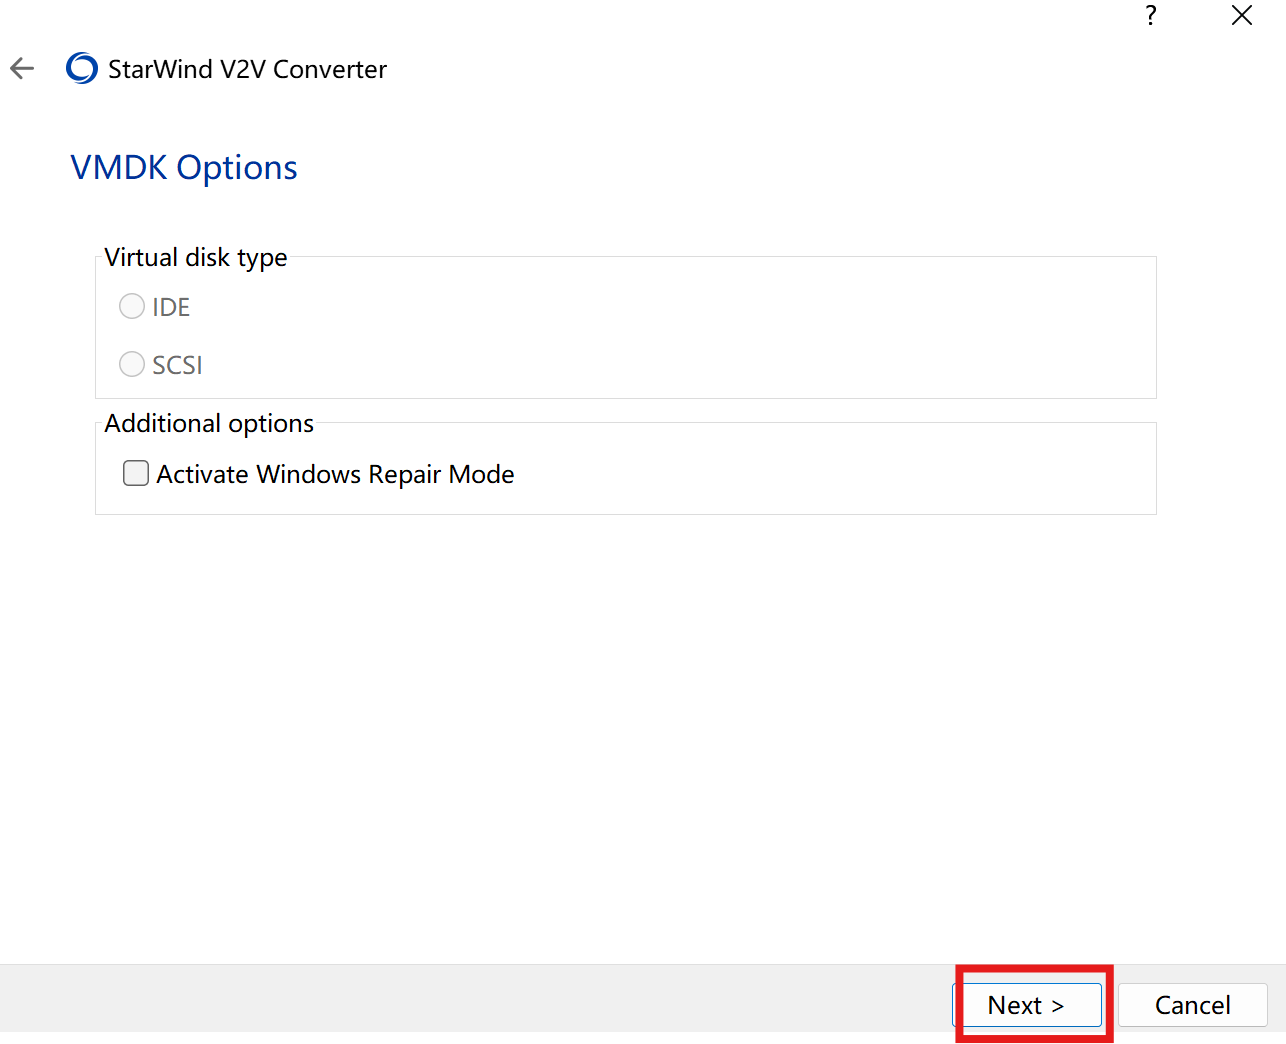Cancel the conversion wizard
The width and height of the screenshot is (1286, 1044).
pos(1192,1005)
